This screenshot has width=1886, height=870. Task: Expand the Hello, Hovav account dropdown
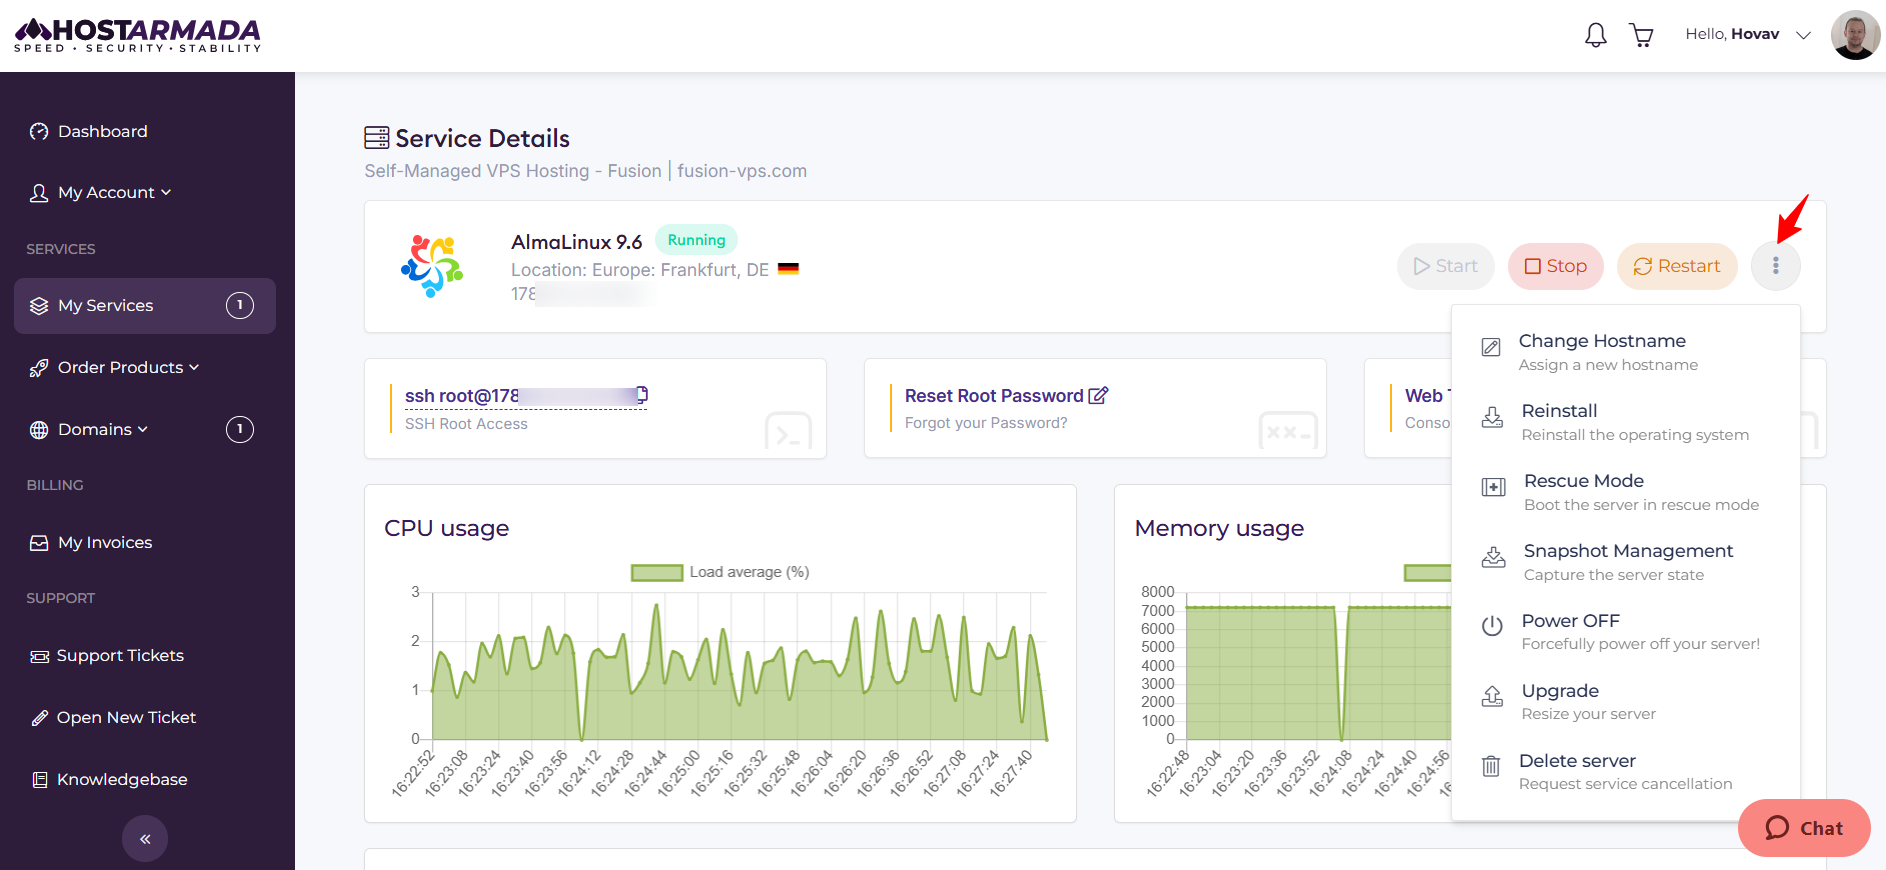1748,34
